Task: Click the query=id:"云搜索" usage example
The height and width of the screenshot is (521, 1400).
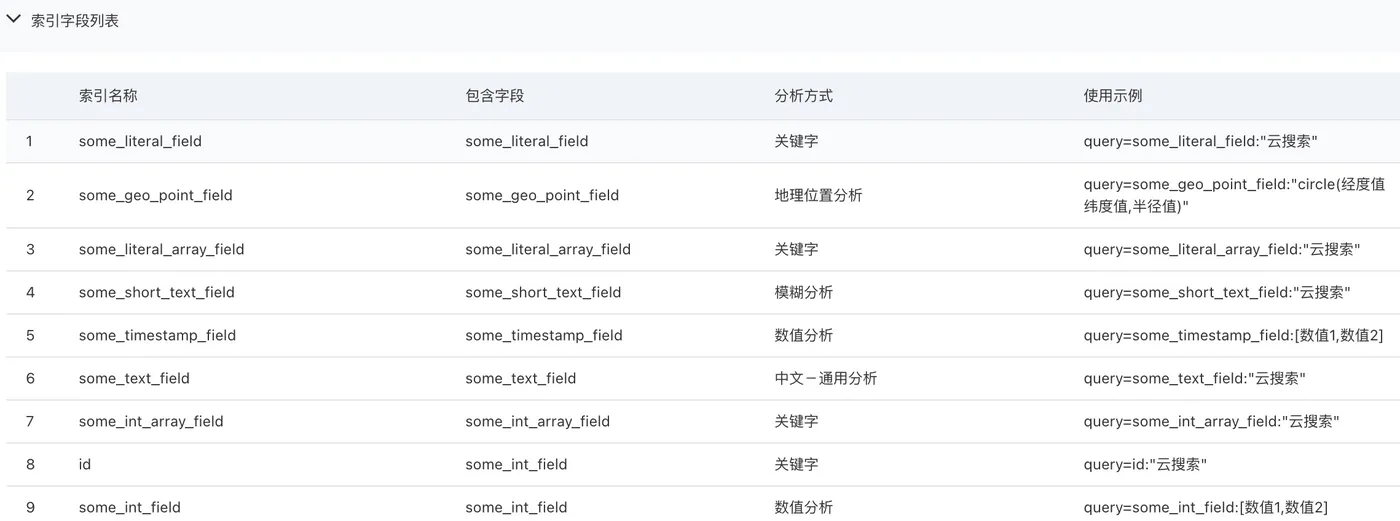Action: click(1145, 464)
